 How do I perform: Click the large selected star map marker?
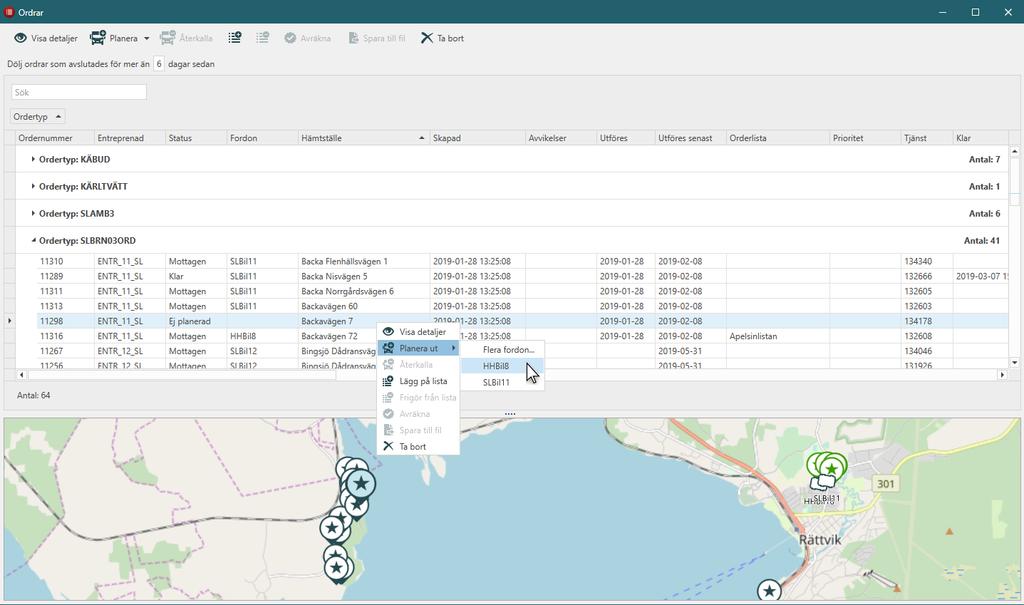[x=360, y=485]
